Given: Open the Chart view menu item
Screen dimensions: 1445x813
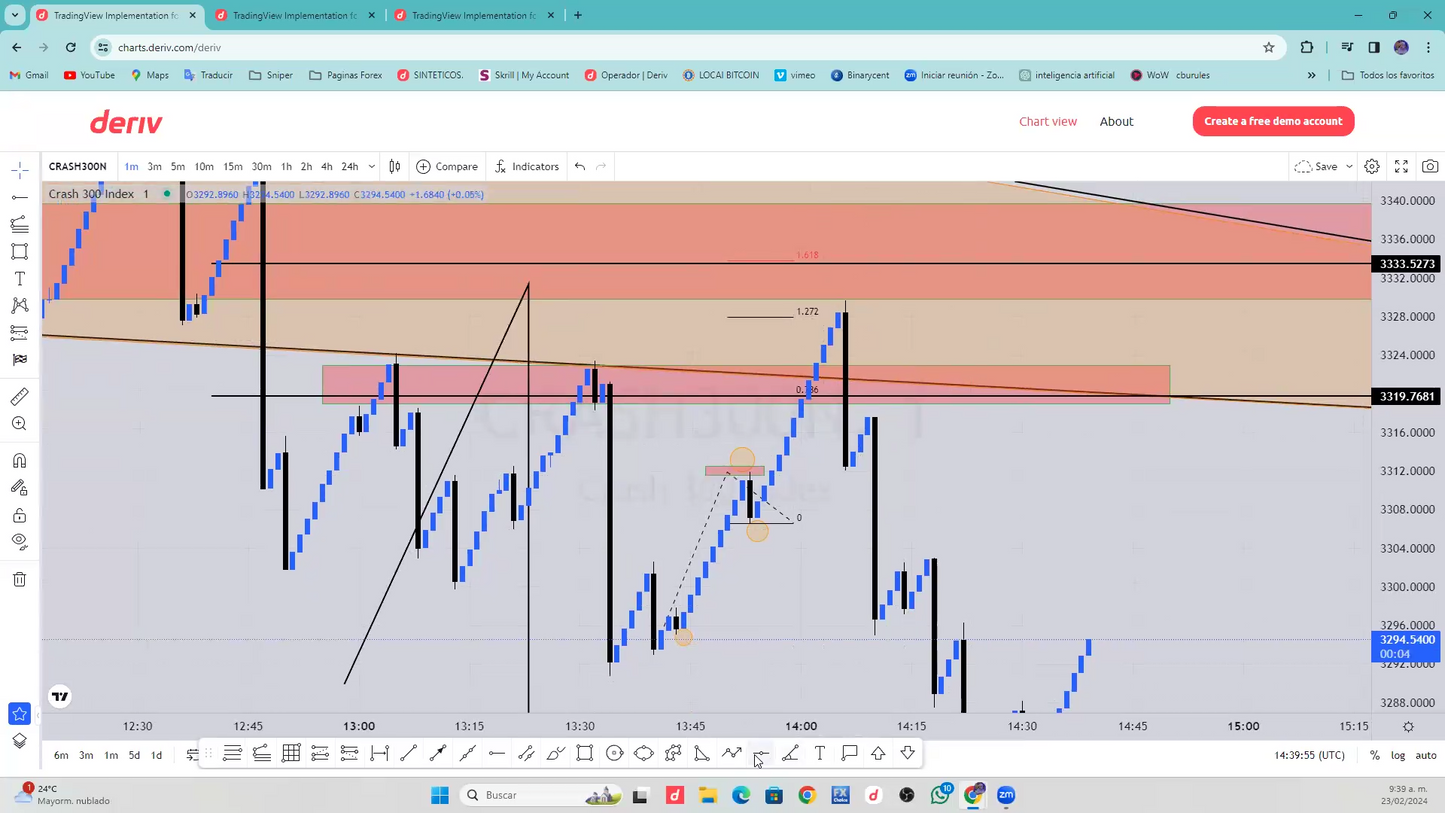Looking at the screenshot, I should pos(1048,121).
